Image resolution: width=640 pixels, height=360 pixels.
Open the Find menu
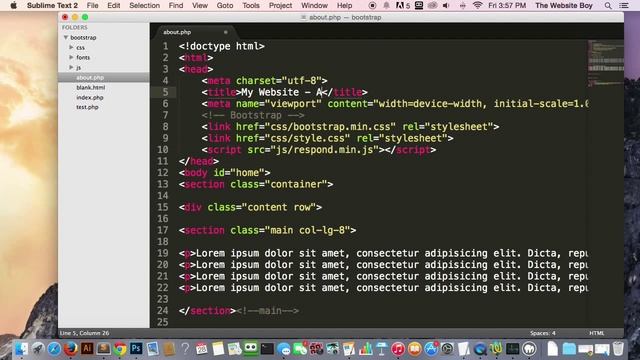click(x=176, y=6)
